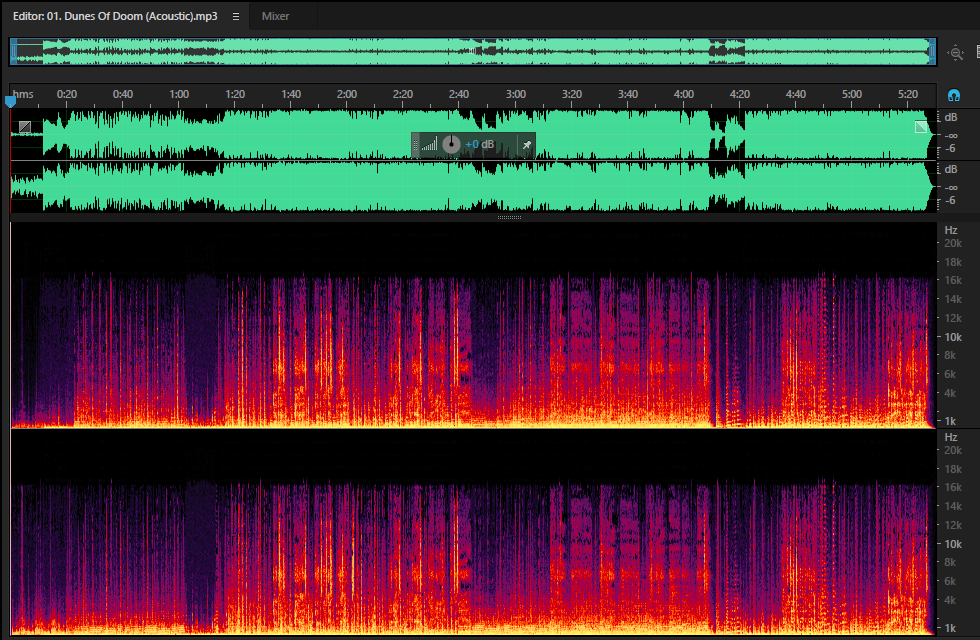The image size is (980, 640).
Task: Click the 0:40 mark on ruler
Action: click(x=122, y=94)
